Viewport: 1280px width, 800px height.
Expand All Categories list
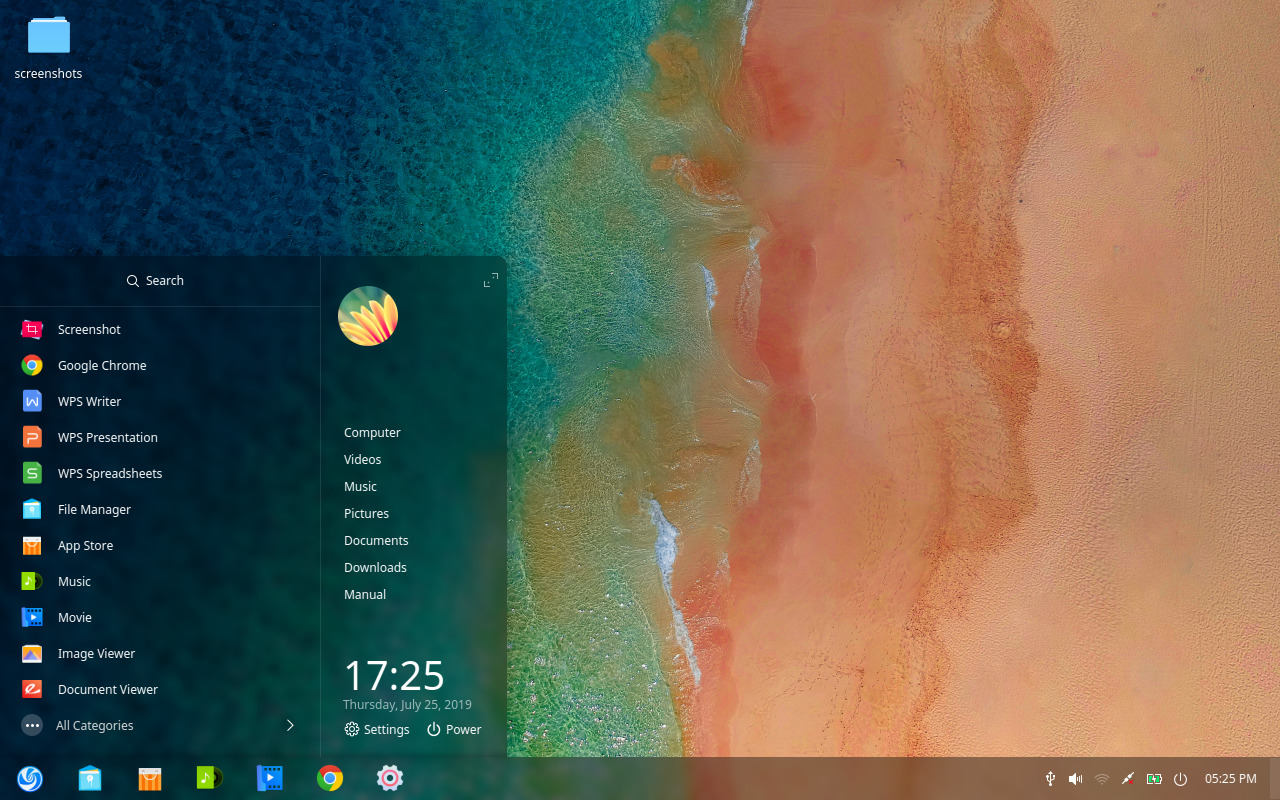click(95, 726)
